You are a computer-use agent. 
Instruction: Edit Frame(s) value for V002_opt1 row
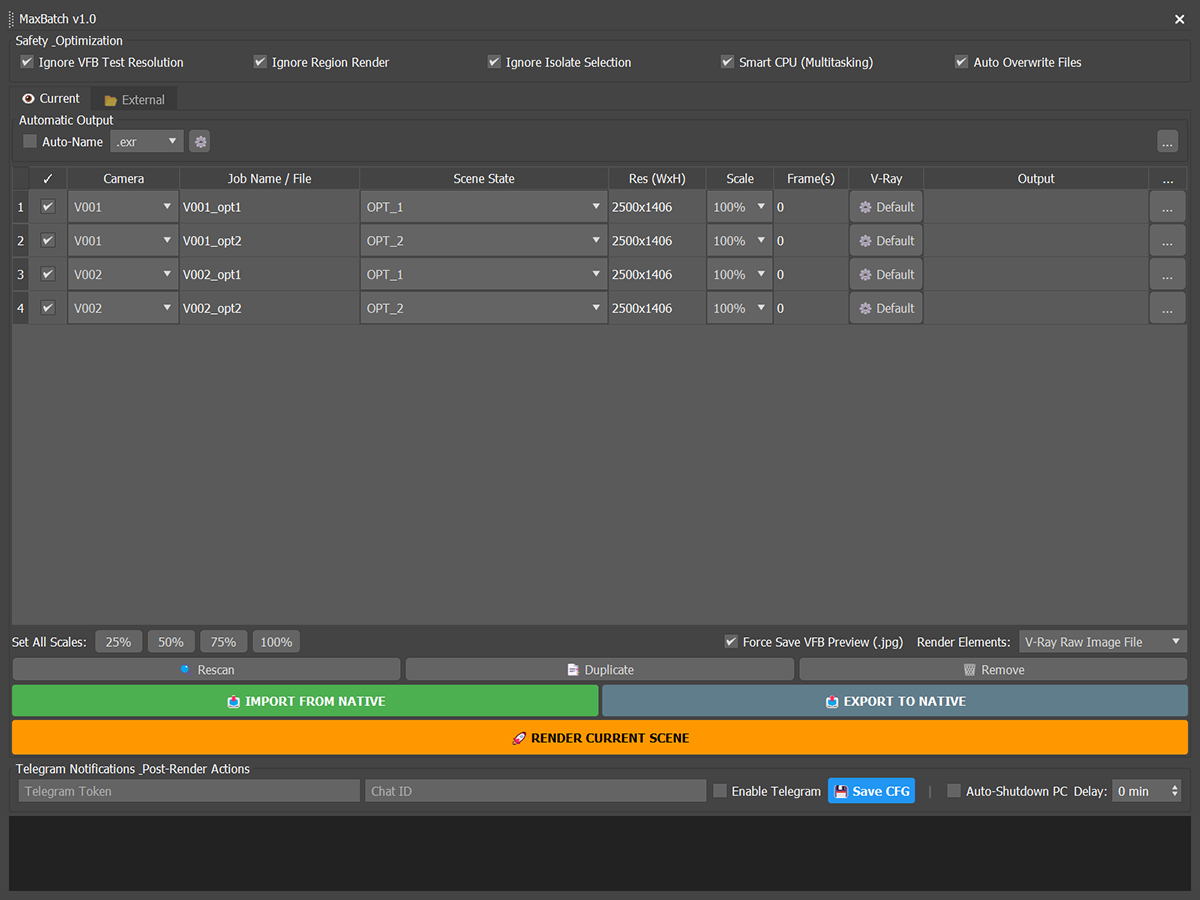[x=811, y=275]
